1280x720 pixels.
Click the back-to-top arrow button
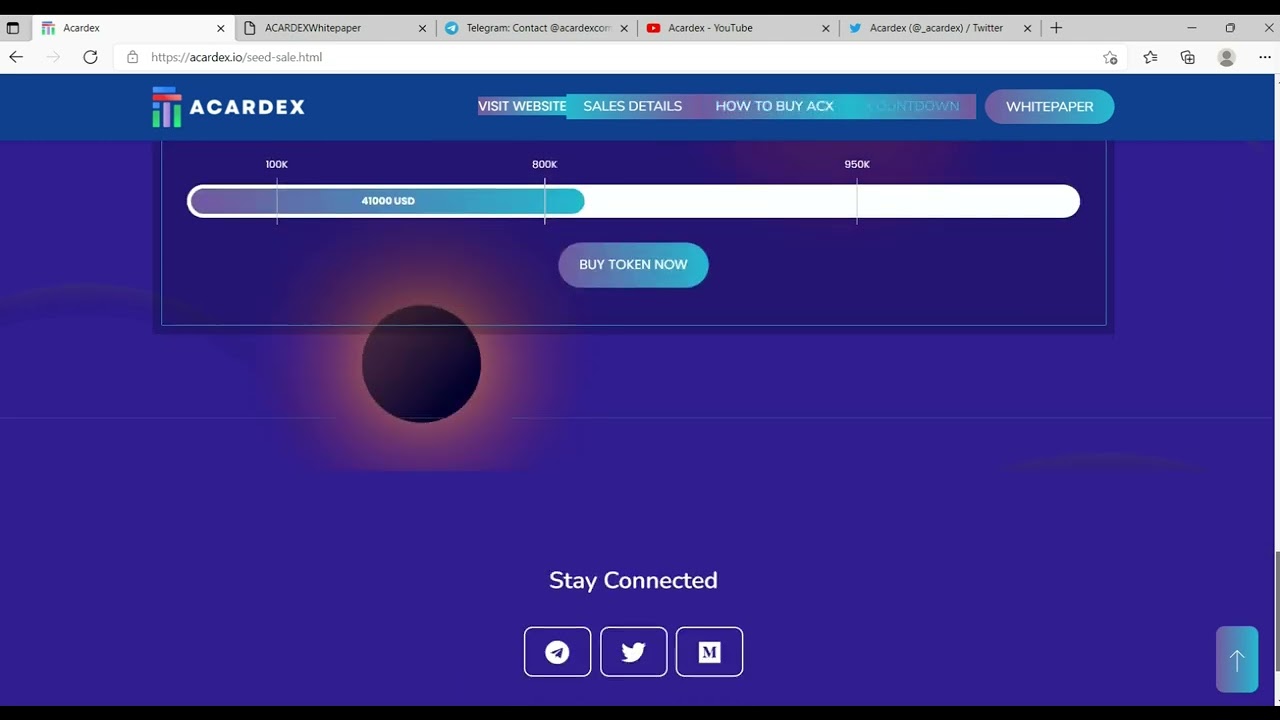click(x=1237, y=660)
